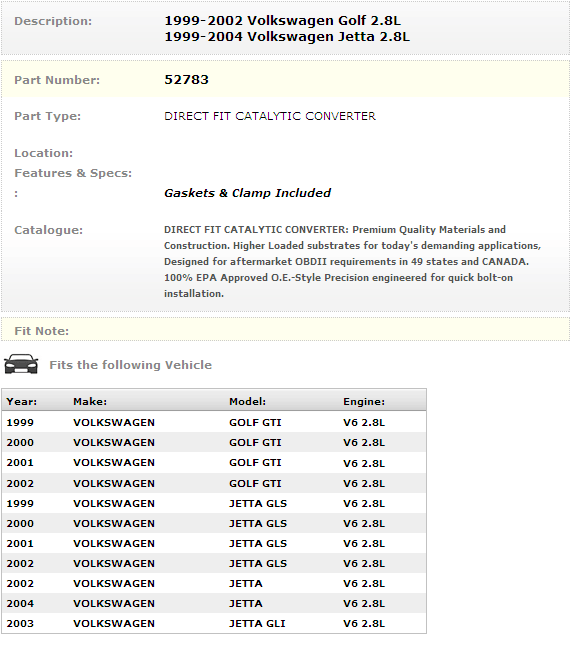Click Fits the following Vehicle heading
Screen dimensions: 570x662
(130, 365)
